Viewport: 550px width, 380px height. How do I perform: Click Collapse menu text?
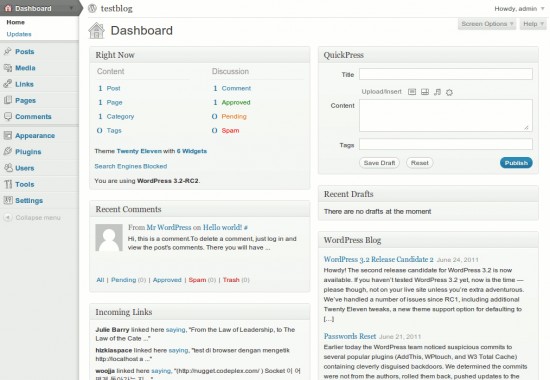pos(38,218)
